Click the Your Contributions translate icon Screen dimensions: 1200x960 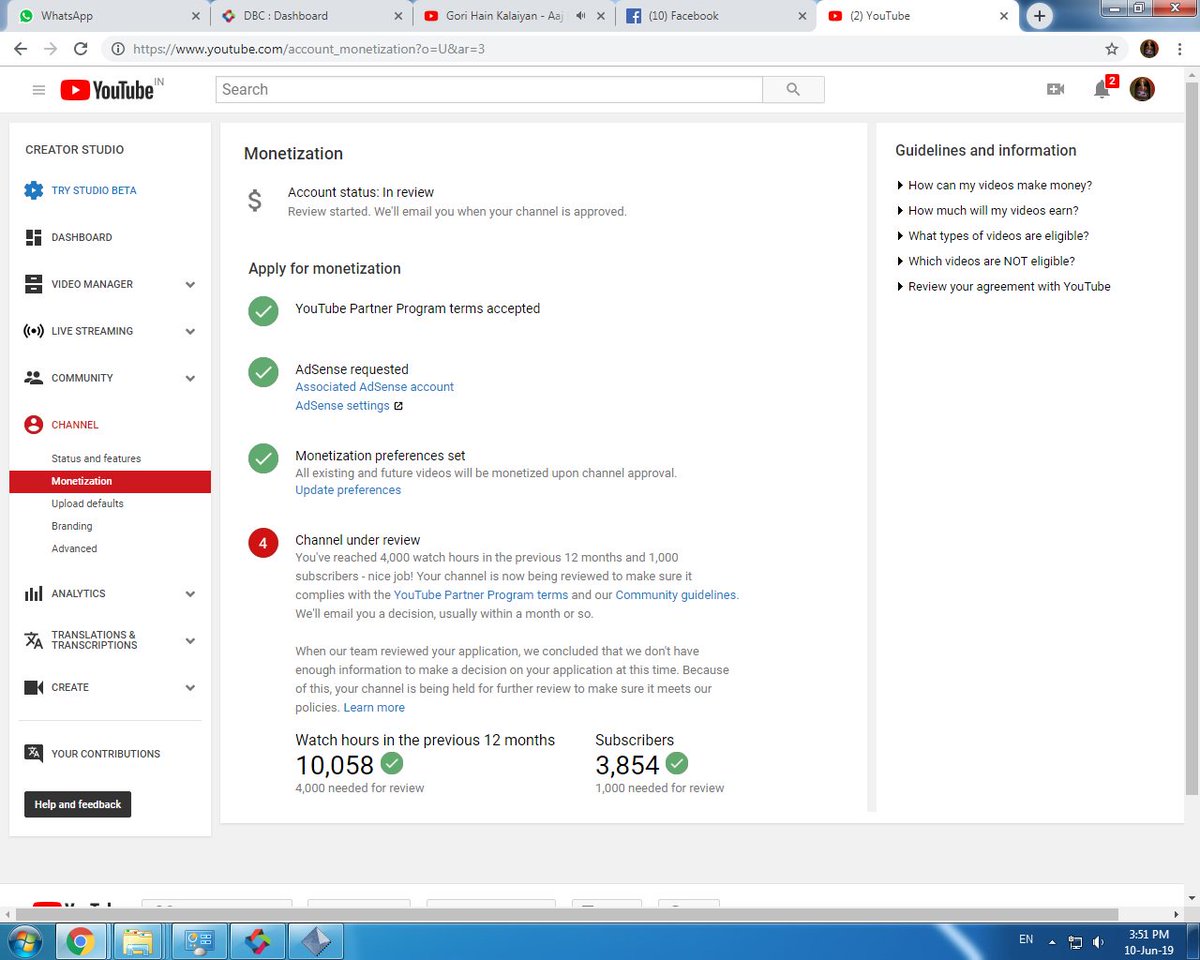(34, 754)
